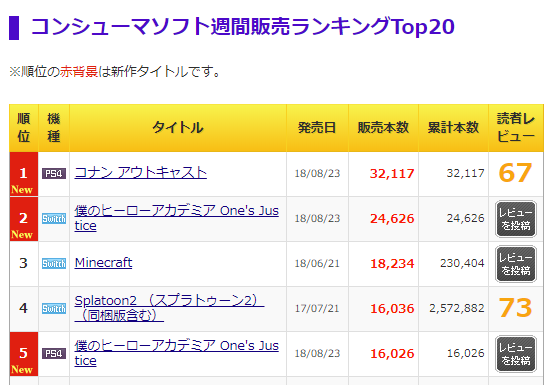552x385 pixels.
Task: Open the Splatoon2 title link
Action: [x=169, y=308]
